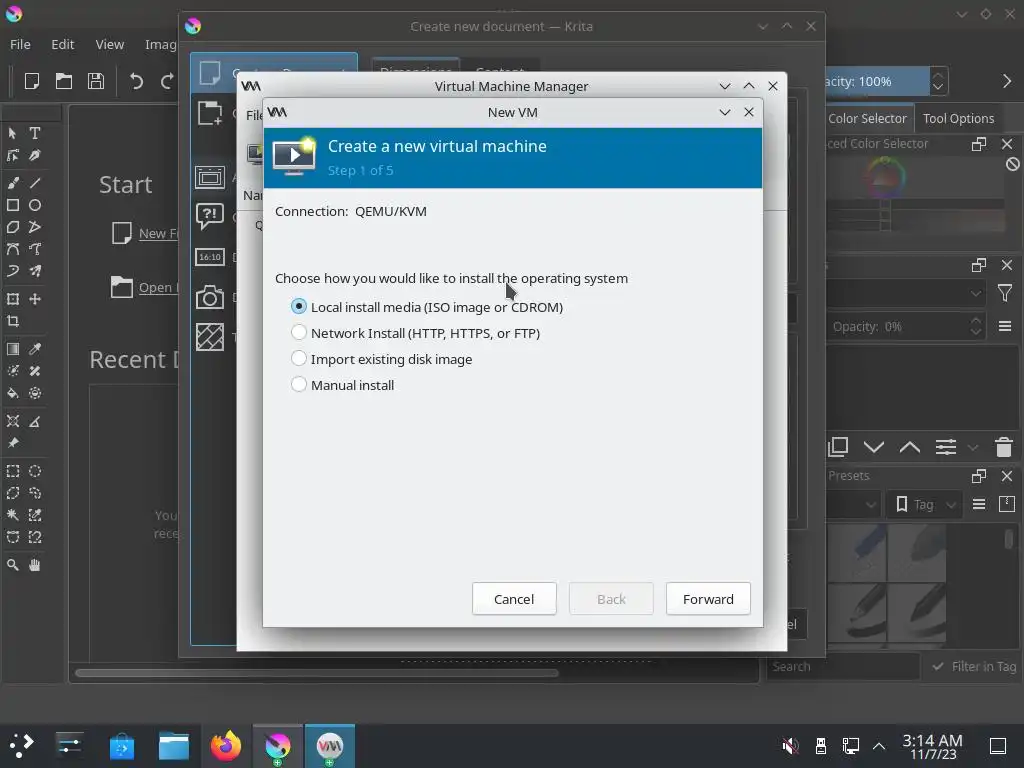Screen dimensions: 1024x768
Task: Switch to the Color Selector tab
Action: pos(867,118)
